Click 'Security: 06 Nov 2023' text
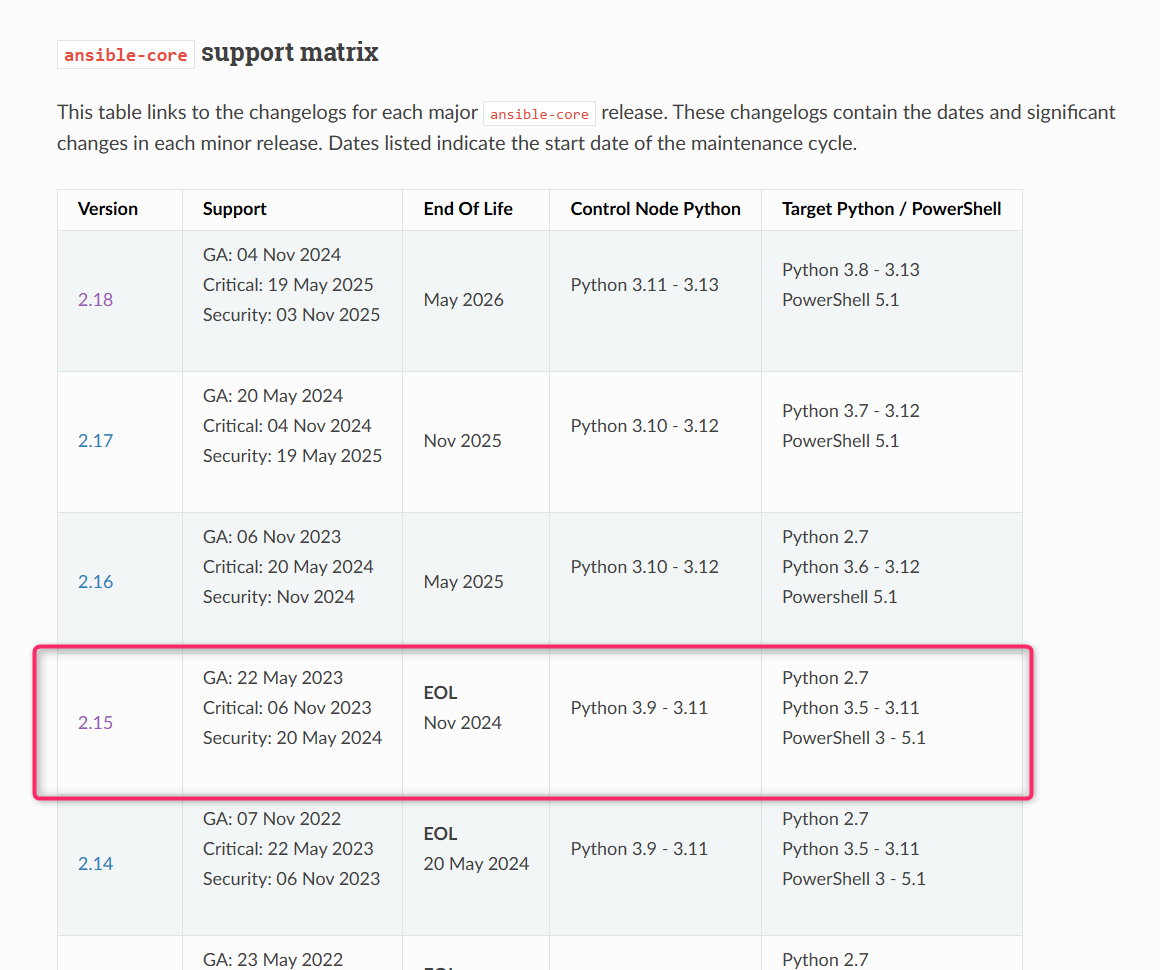 point(291,879)
